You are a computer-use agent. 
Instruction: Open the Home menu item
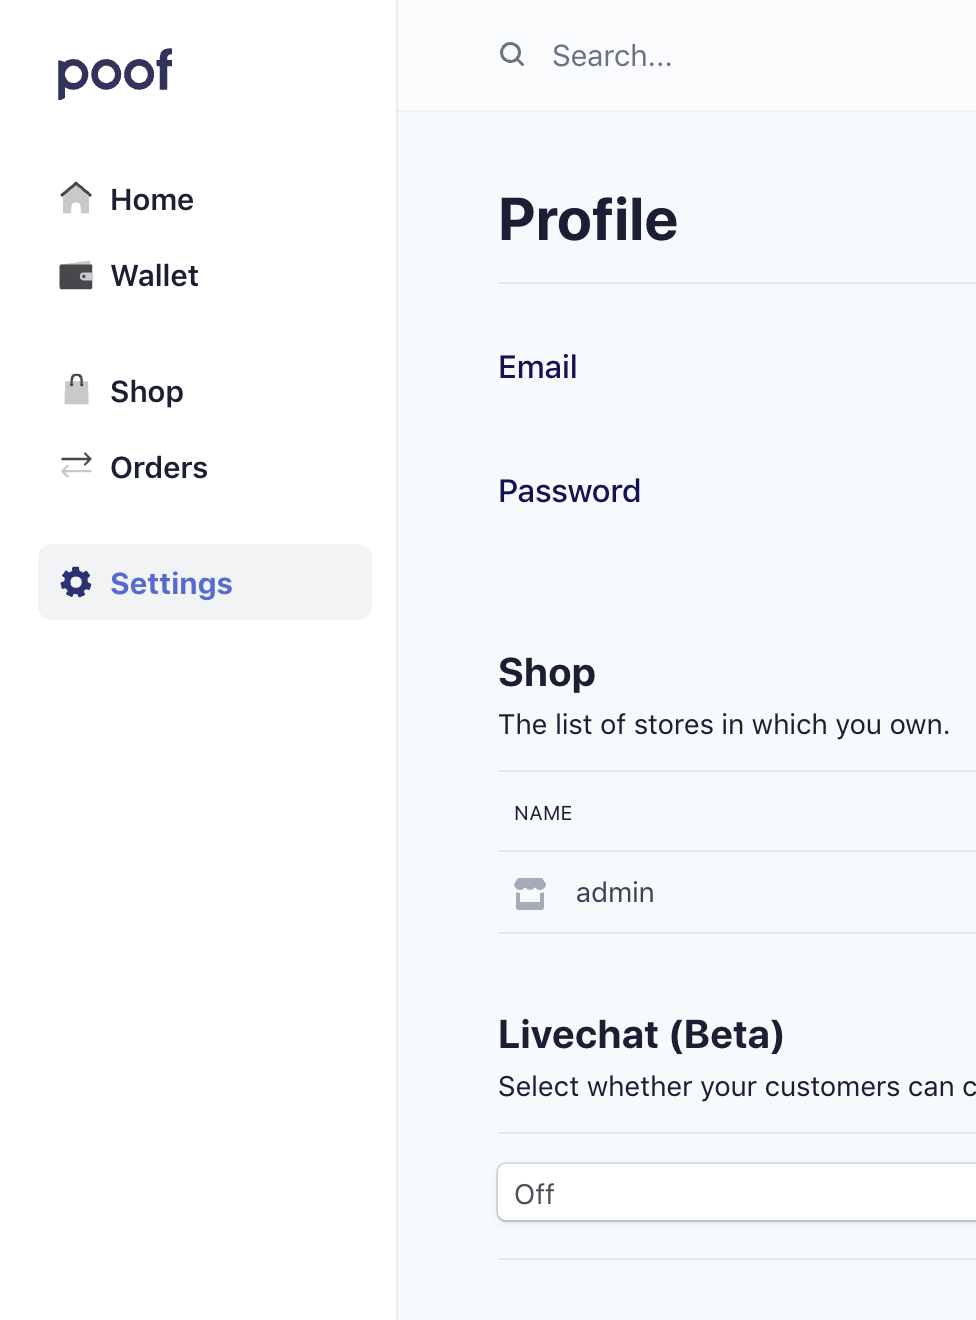152,200
